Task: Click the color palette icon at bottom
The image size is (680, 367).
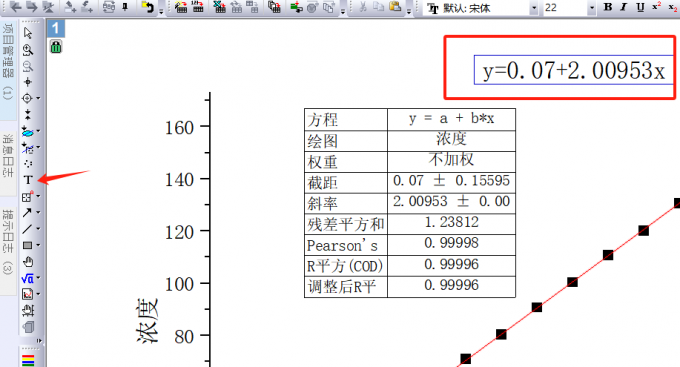Action: (x=28, y=360)
